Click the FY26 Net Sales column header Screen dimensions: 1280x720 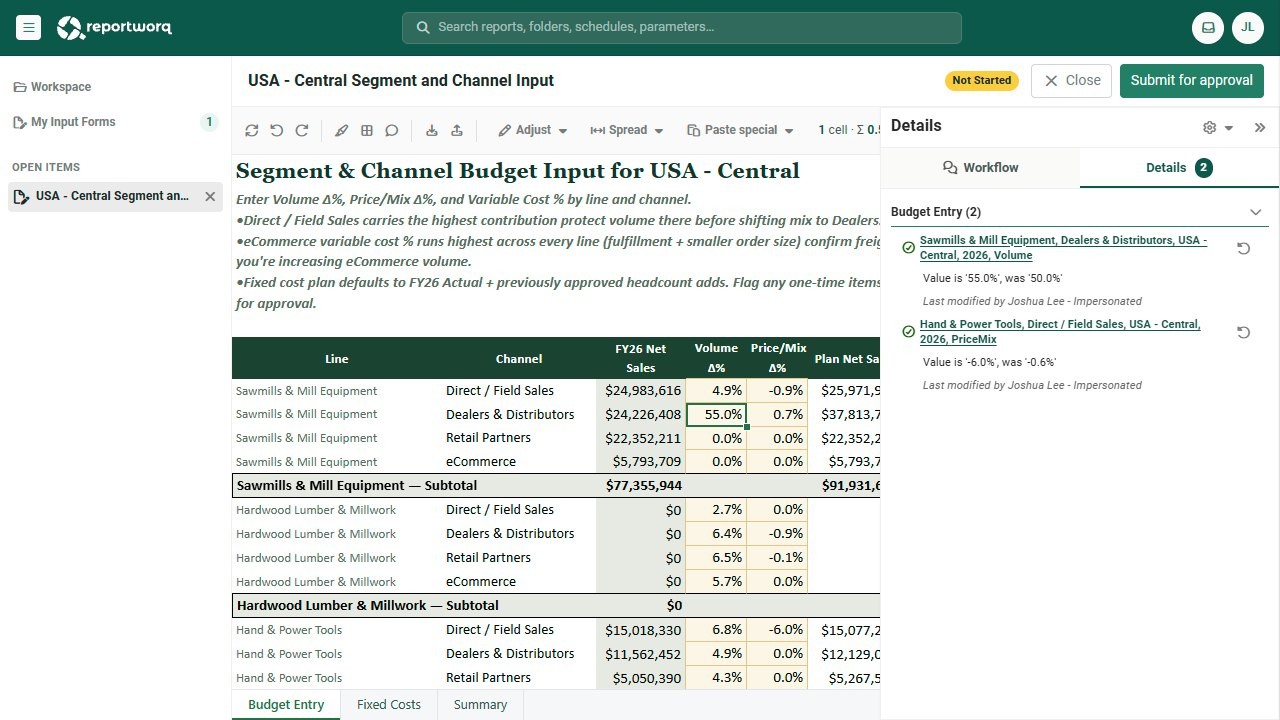tap(641, 358)
